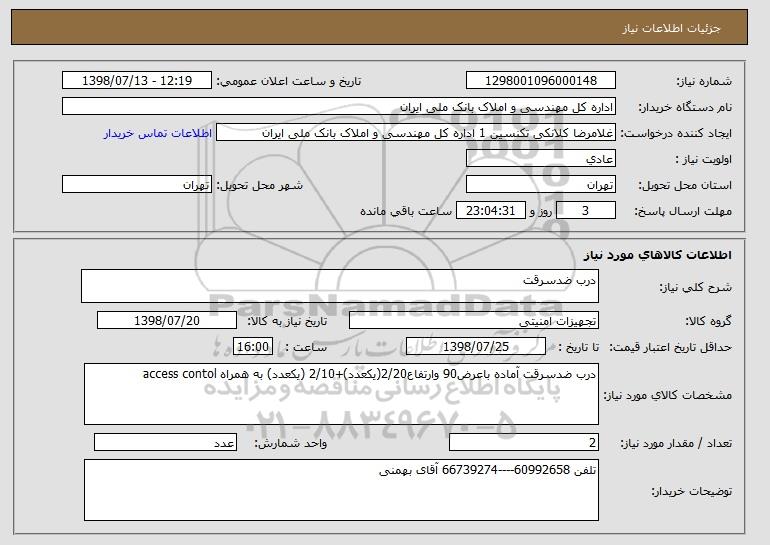Click the ایجاد کننده درخواست label
Screen dimensions: 770x545
pyautogui.click(x=676, y=133)
